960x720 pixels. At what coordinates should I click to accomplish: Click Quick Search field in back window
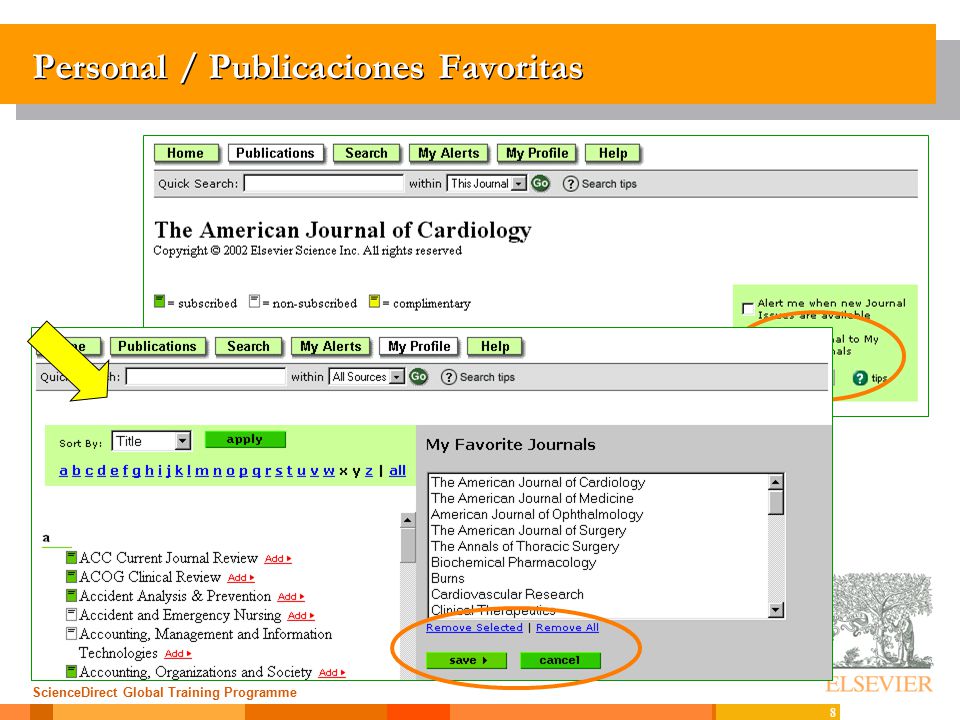click(323, 183)
